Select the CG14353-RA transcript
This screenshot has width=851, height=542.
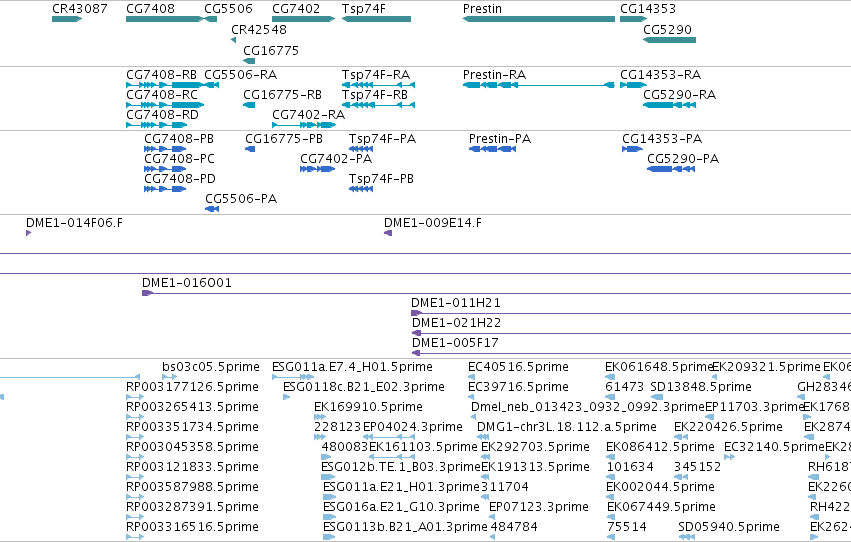633,85
